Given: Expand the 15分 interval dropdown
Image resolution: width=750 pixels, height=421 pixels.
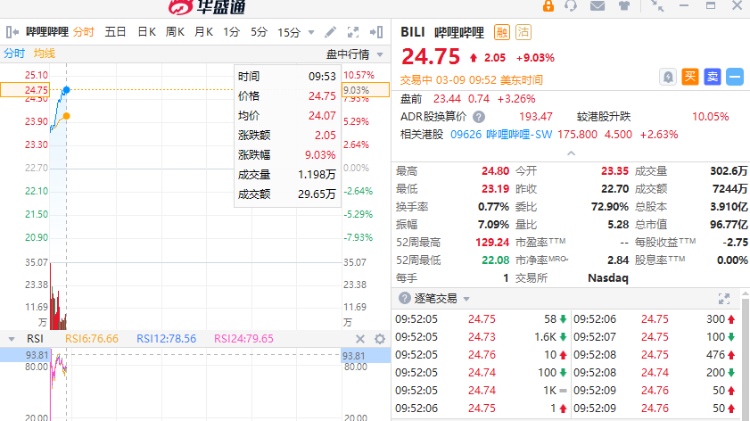Looking at the screenshot, I should coord(291,32).
